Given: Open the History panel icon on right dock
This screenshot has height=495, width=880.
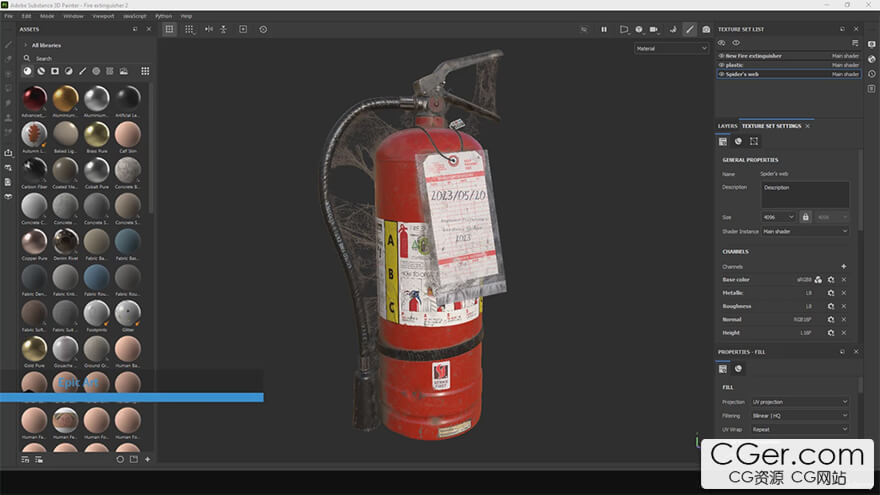Looking at the screenshot, I should 872,88.
